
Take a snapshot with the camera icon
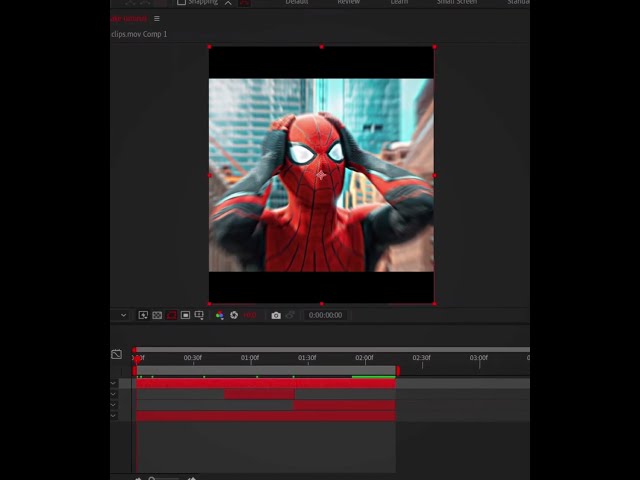276,316
